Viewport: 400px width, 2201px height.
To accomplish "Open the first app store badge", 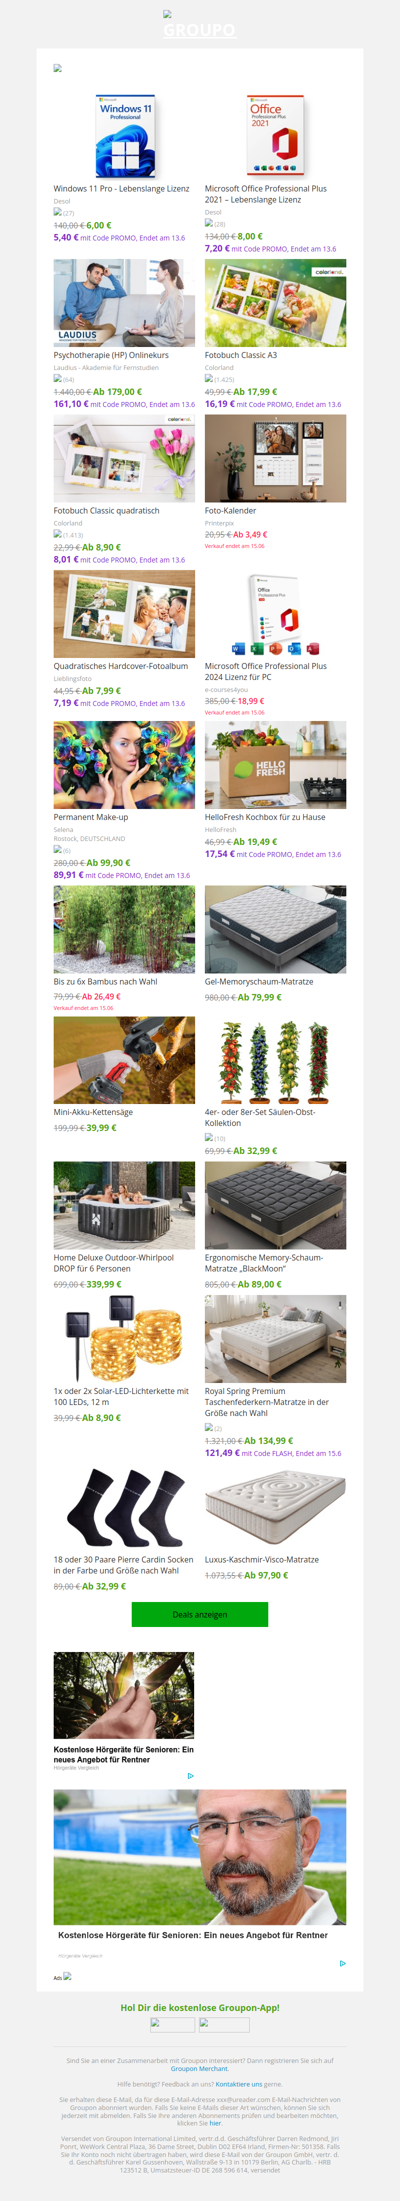I will coord(172,2025).
